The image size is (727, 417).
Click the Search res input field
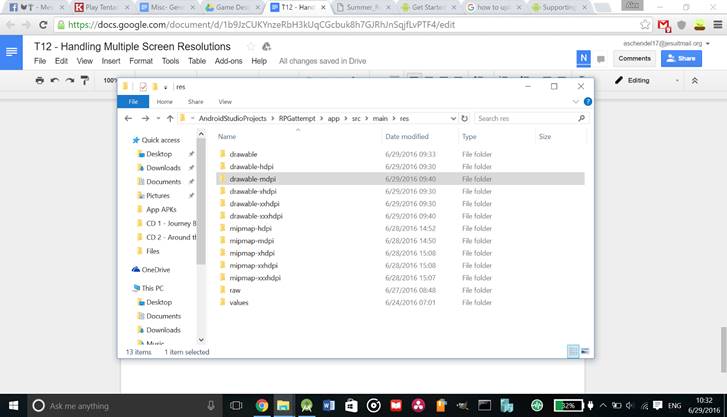[526, 118]
